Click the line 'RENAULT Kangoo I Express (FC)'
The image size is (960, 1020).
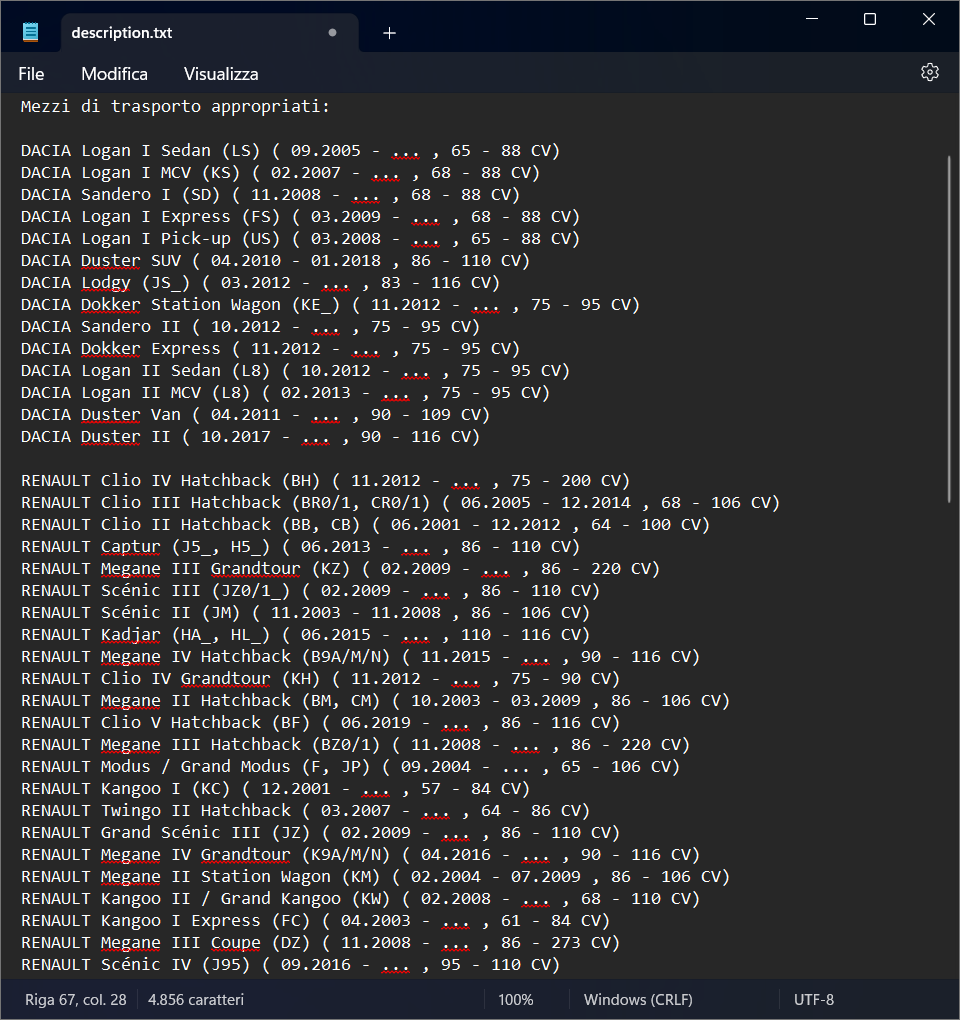[x=315, y=922]
